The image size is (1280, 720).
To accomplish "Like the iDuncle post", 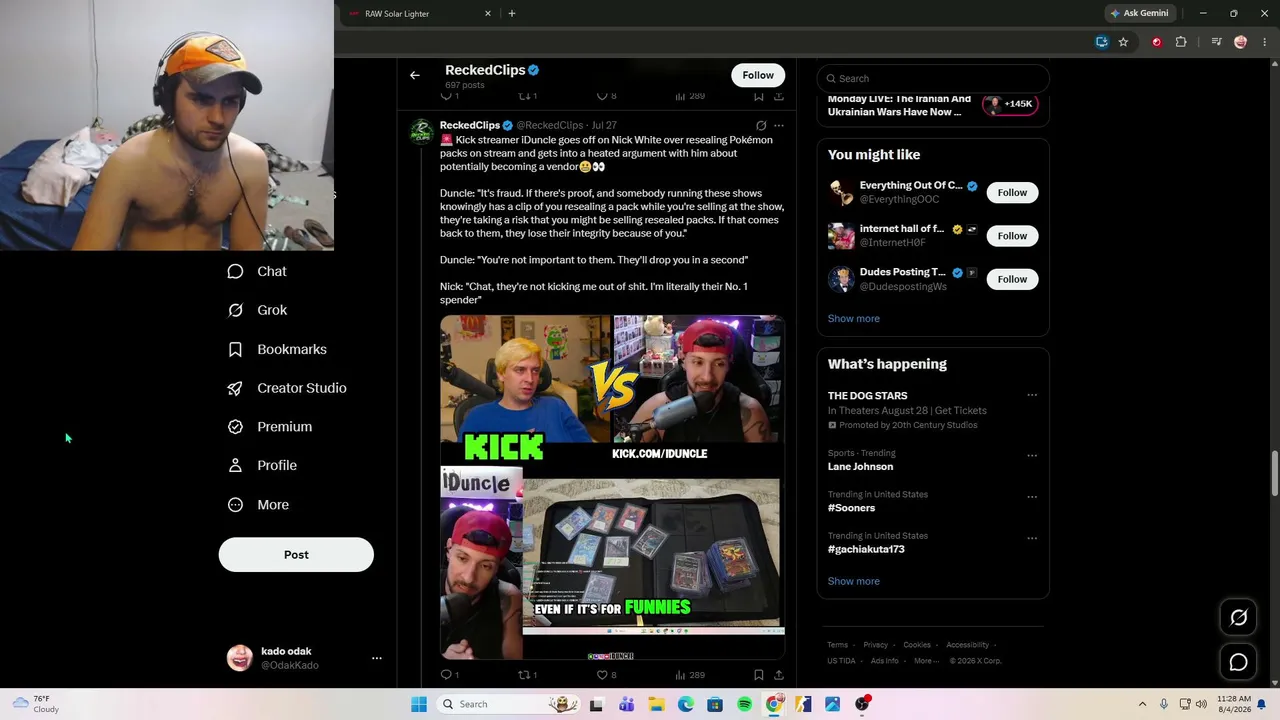I will click(x=606, y=675).
